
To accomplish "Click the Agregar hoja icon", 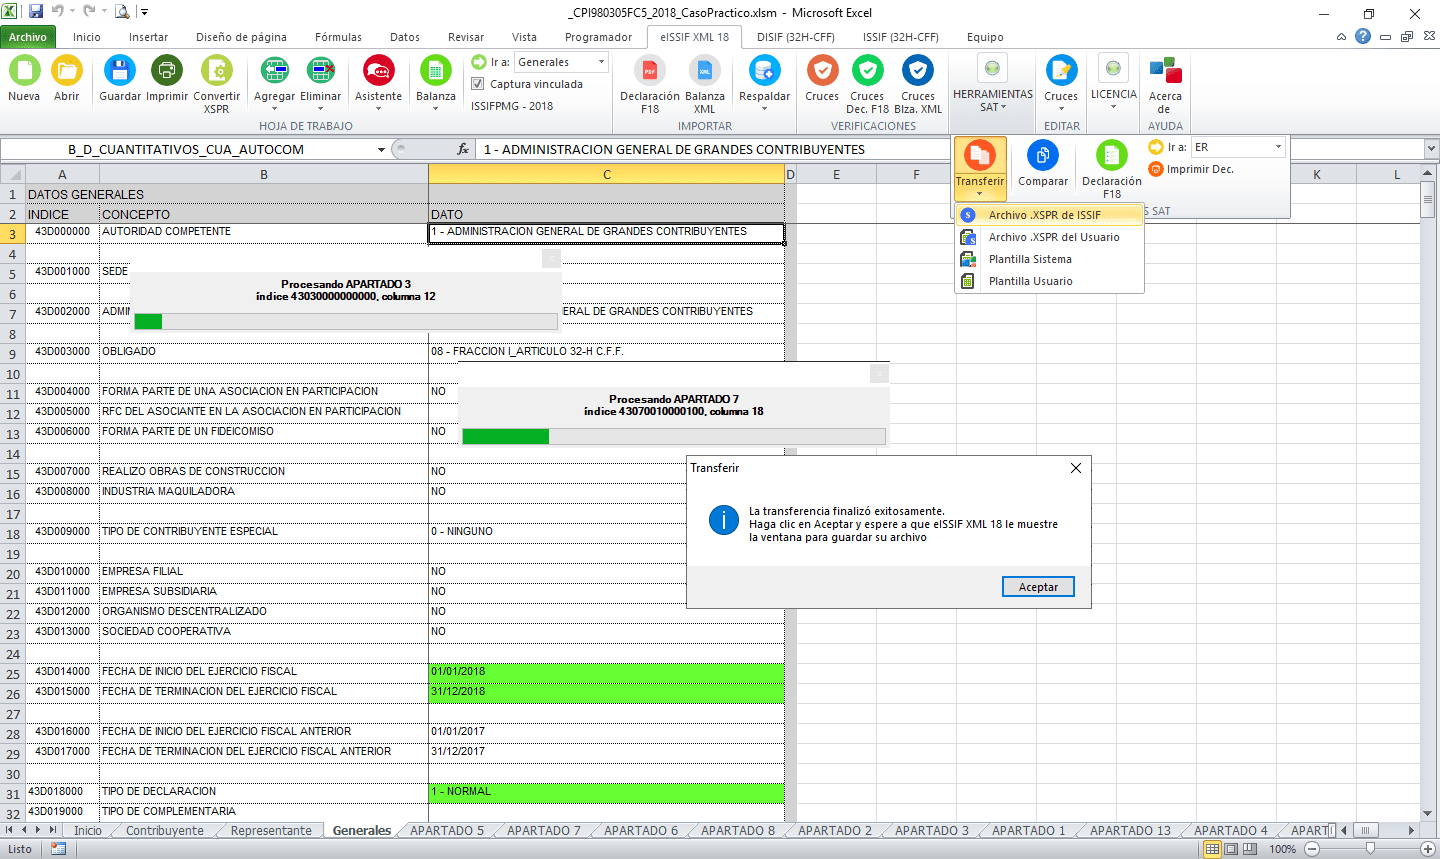I will (x=275, y=71).
